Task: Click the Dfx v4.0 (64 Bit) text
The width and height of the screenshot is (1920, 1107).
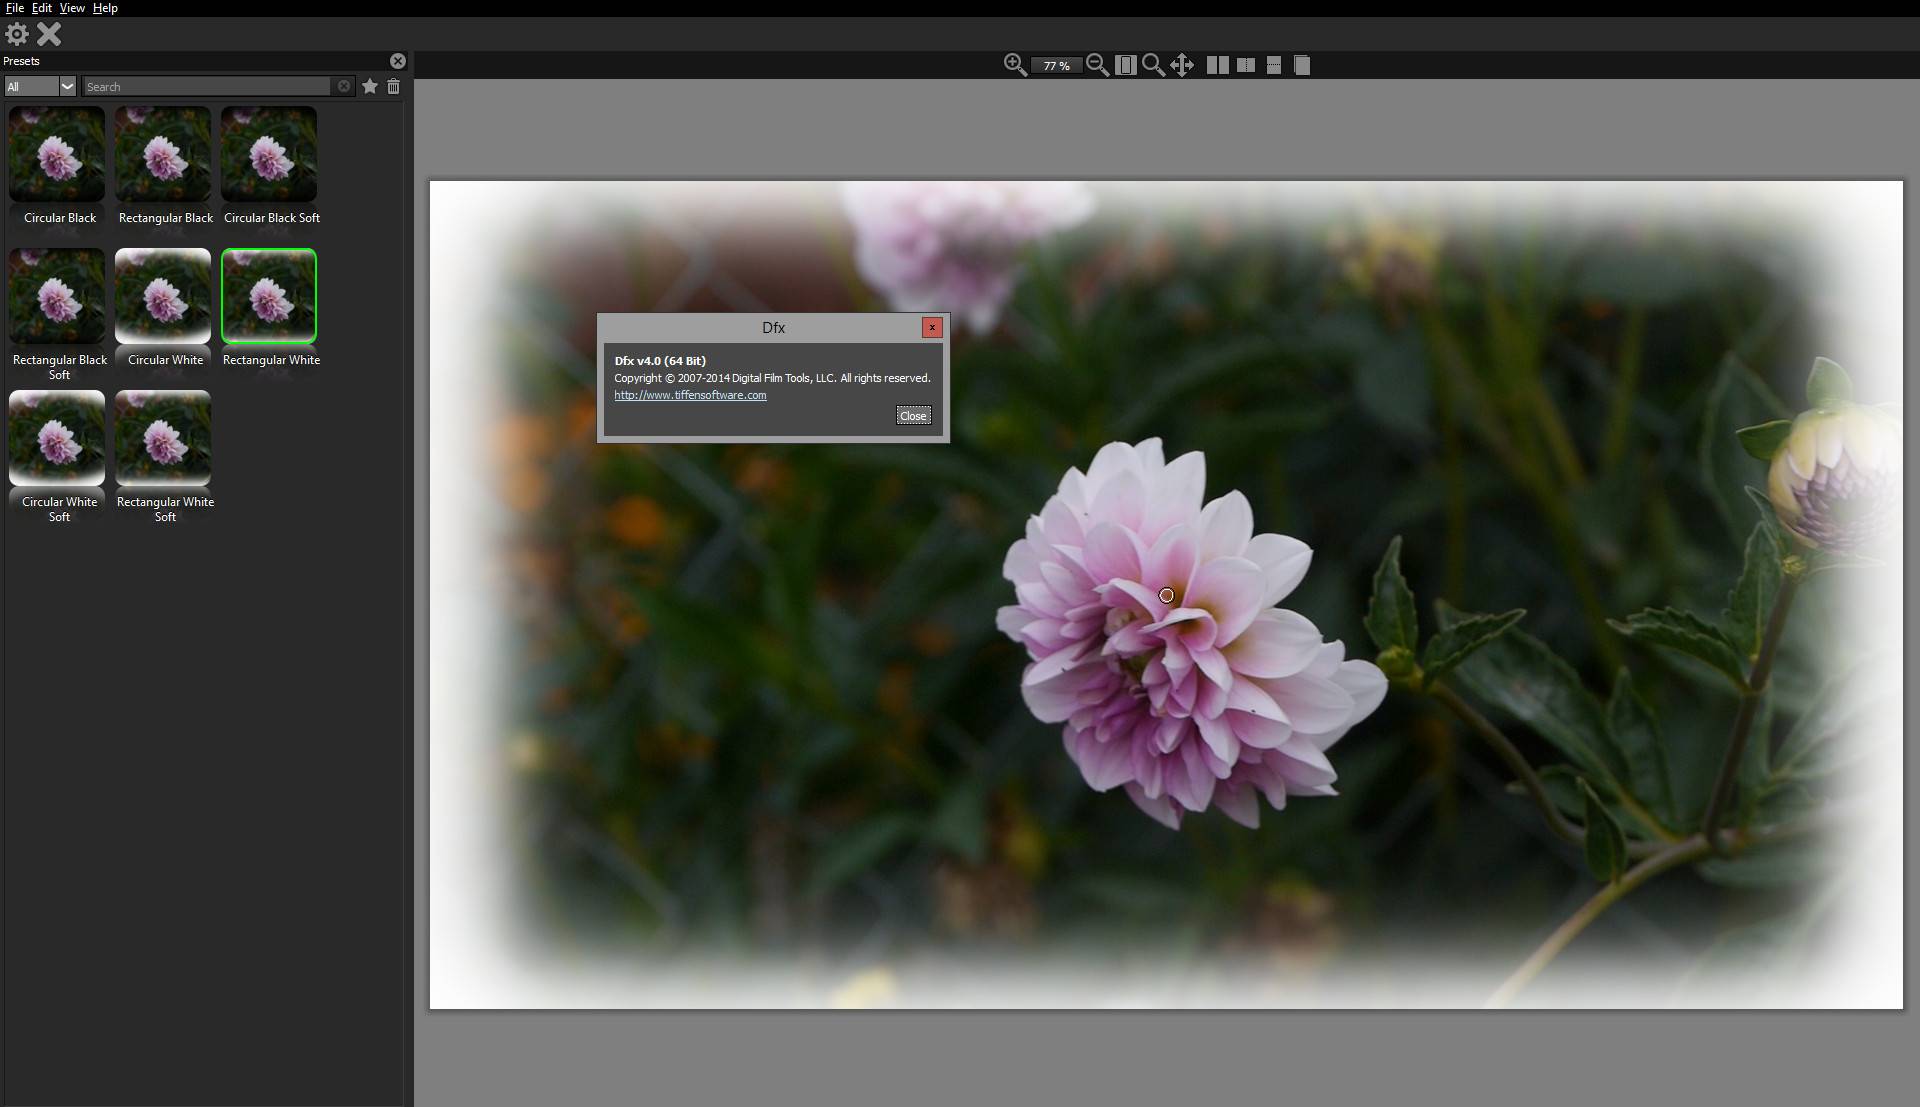Action: click(660, 361)
